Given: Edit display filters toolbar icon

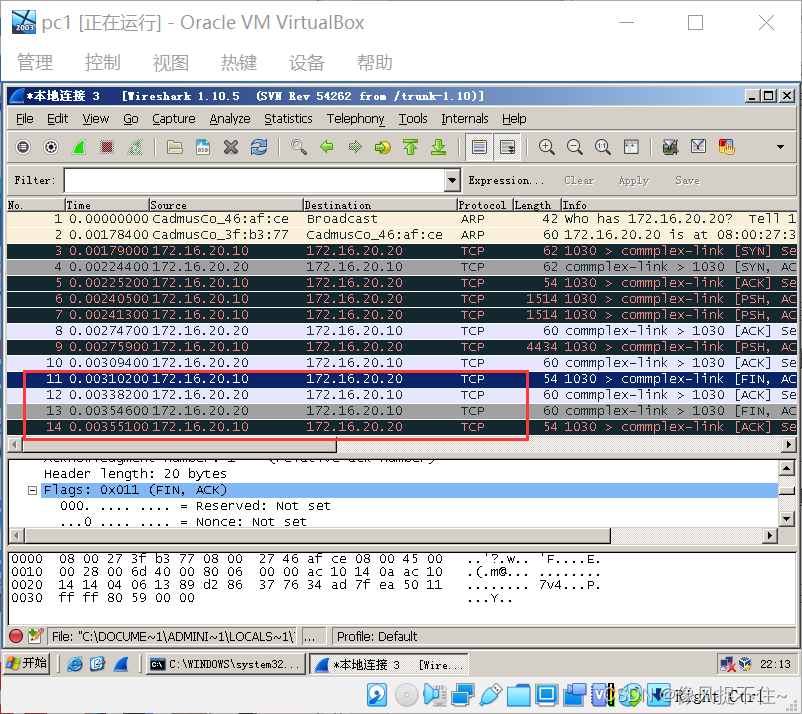Looking at the screenshot, I should click(698, 147).
